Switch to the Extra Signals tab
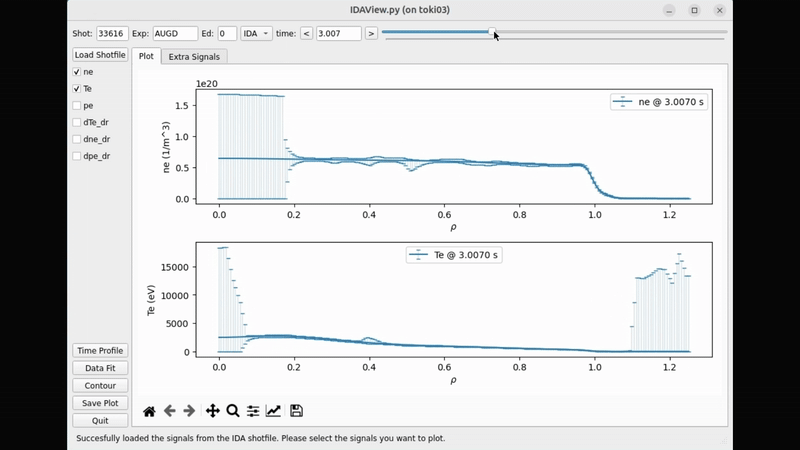The image size is (800, 450). click(x=196, y=57)
